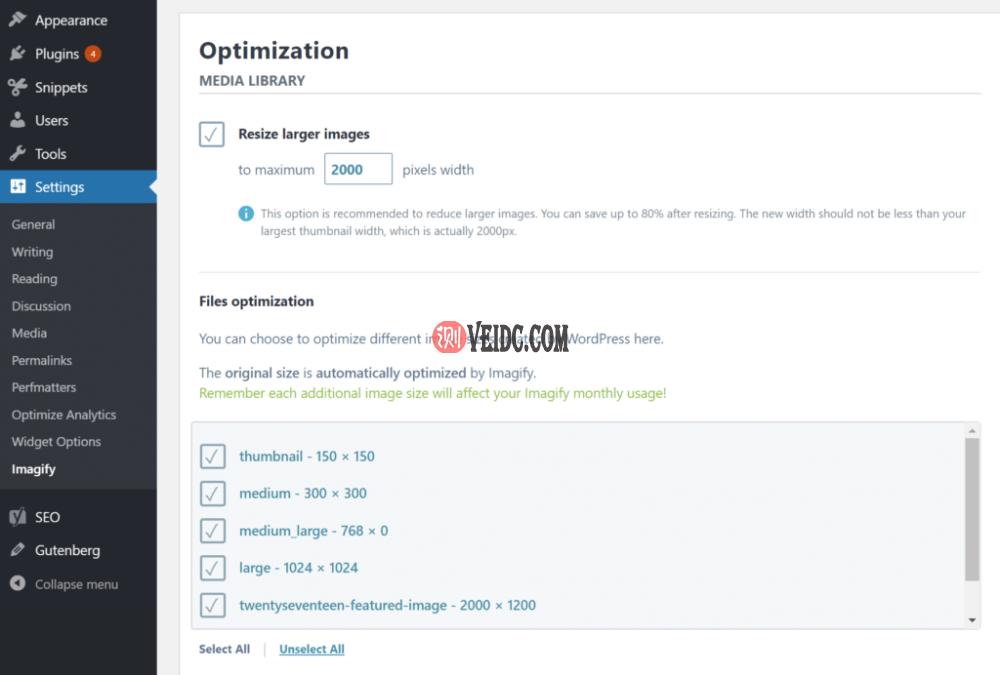This screenshot has height=675, width=1000.
Task: Click the maximum pixels width field
Action: tap(358, 169)
